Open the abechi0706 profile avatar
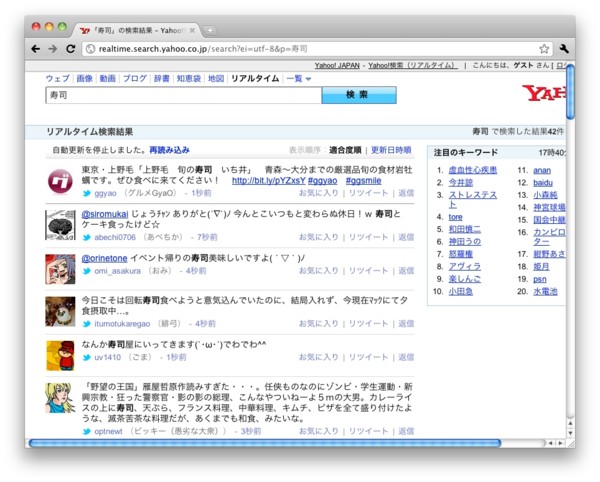600x482 pixels. (x=60, y=225)
